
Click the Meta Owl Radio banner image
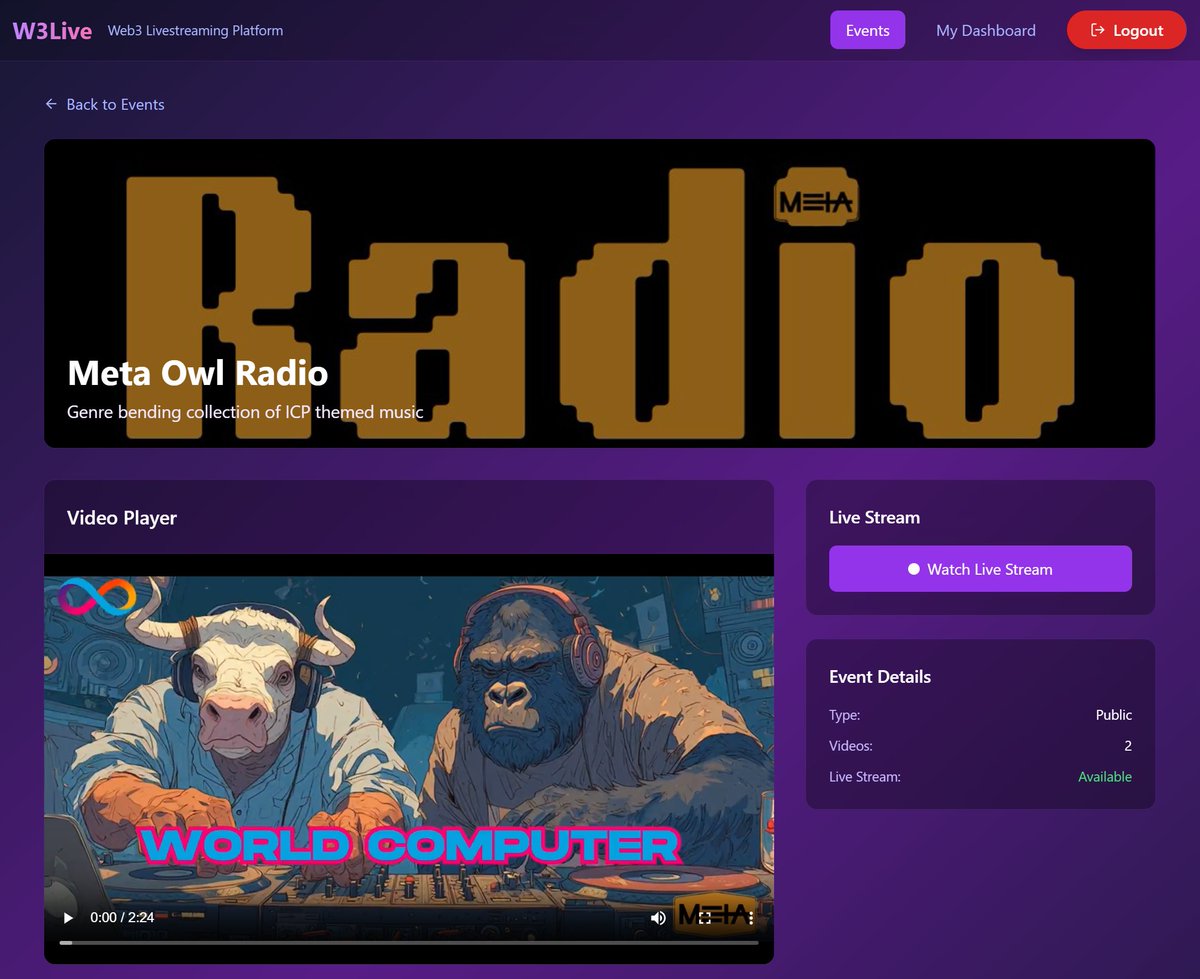(x=599, y=293)
